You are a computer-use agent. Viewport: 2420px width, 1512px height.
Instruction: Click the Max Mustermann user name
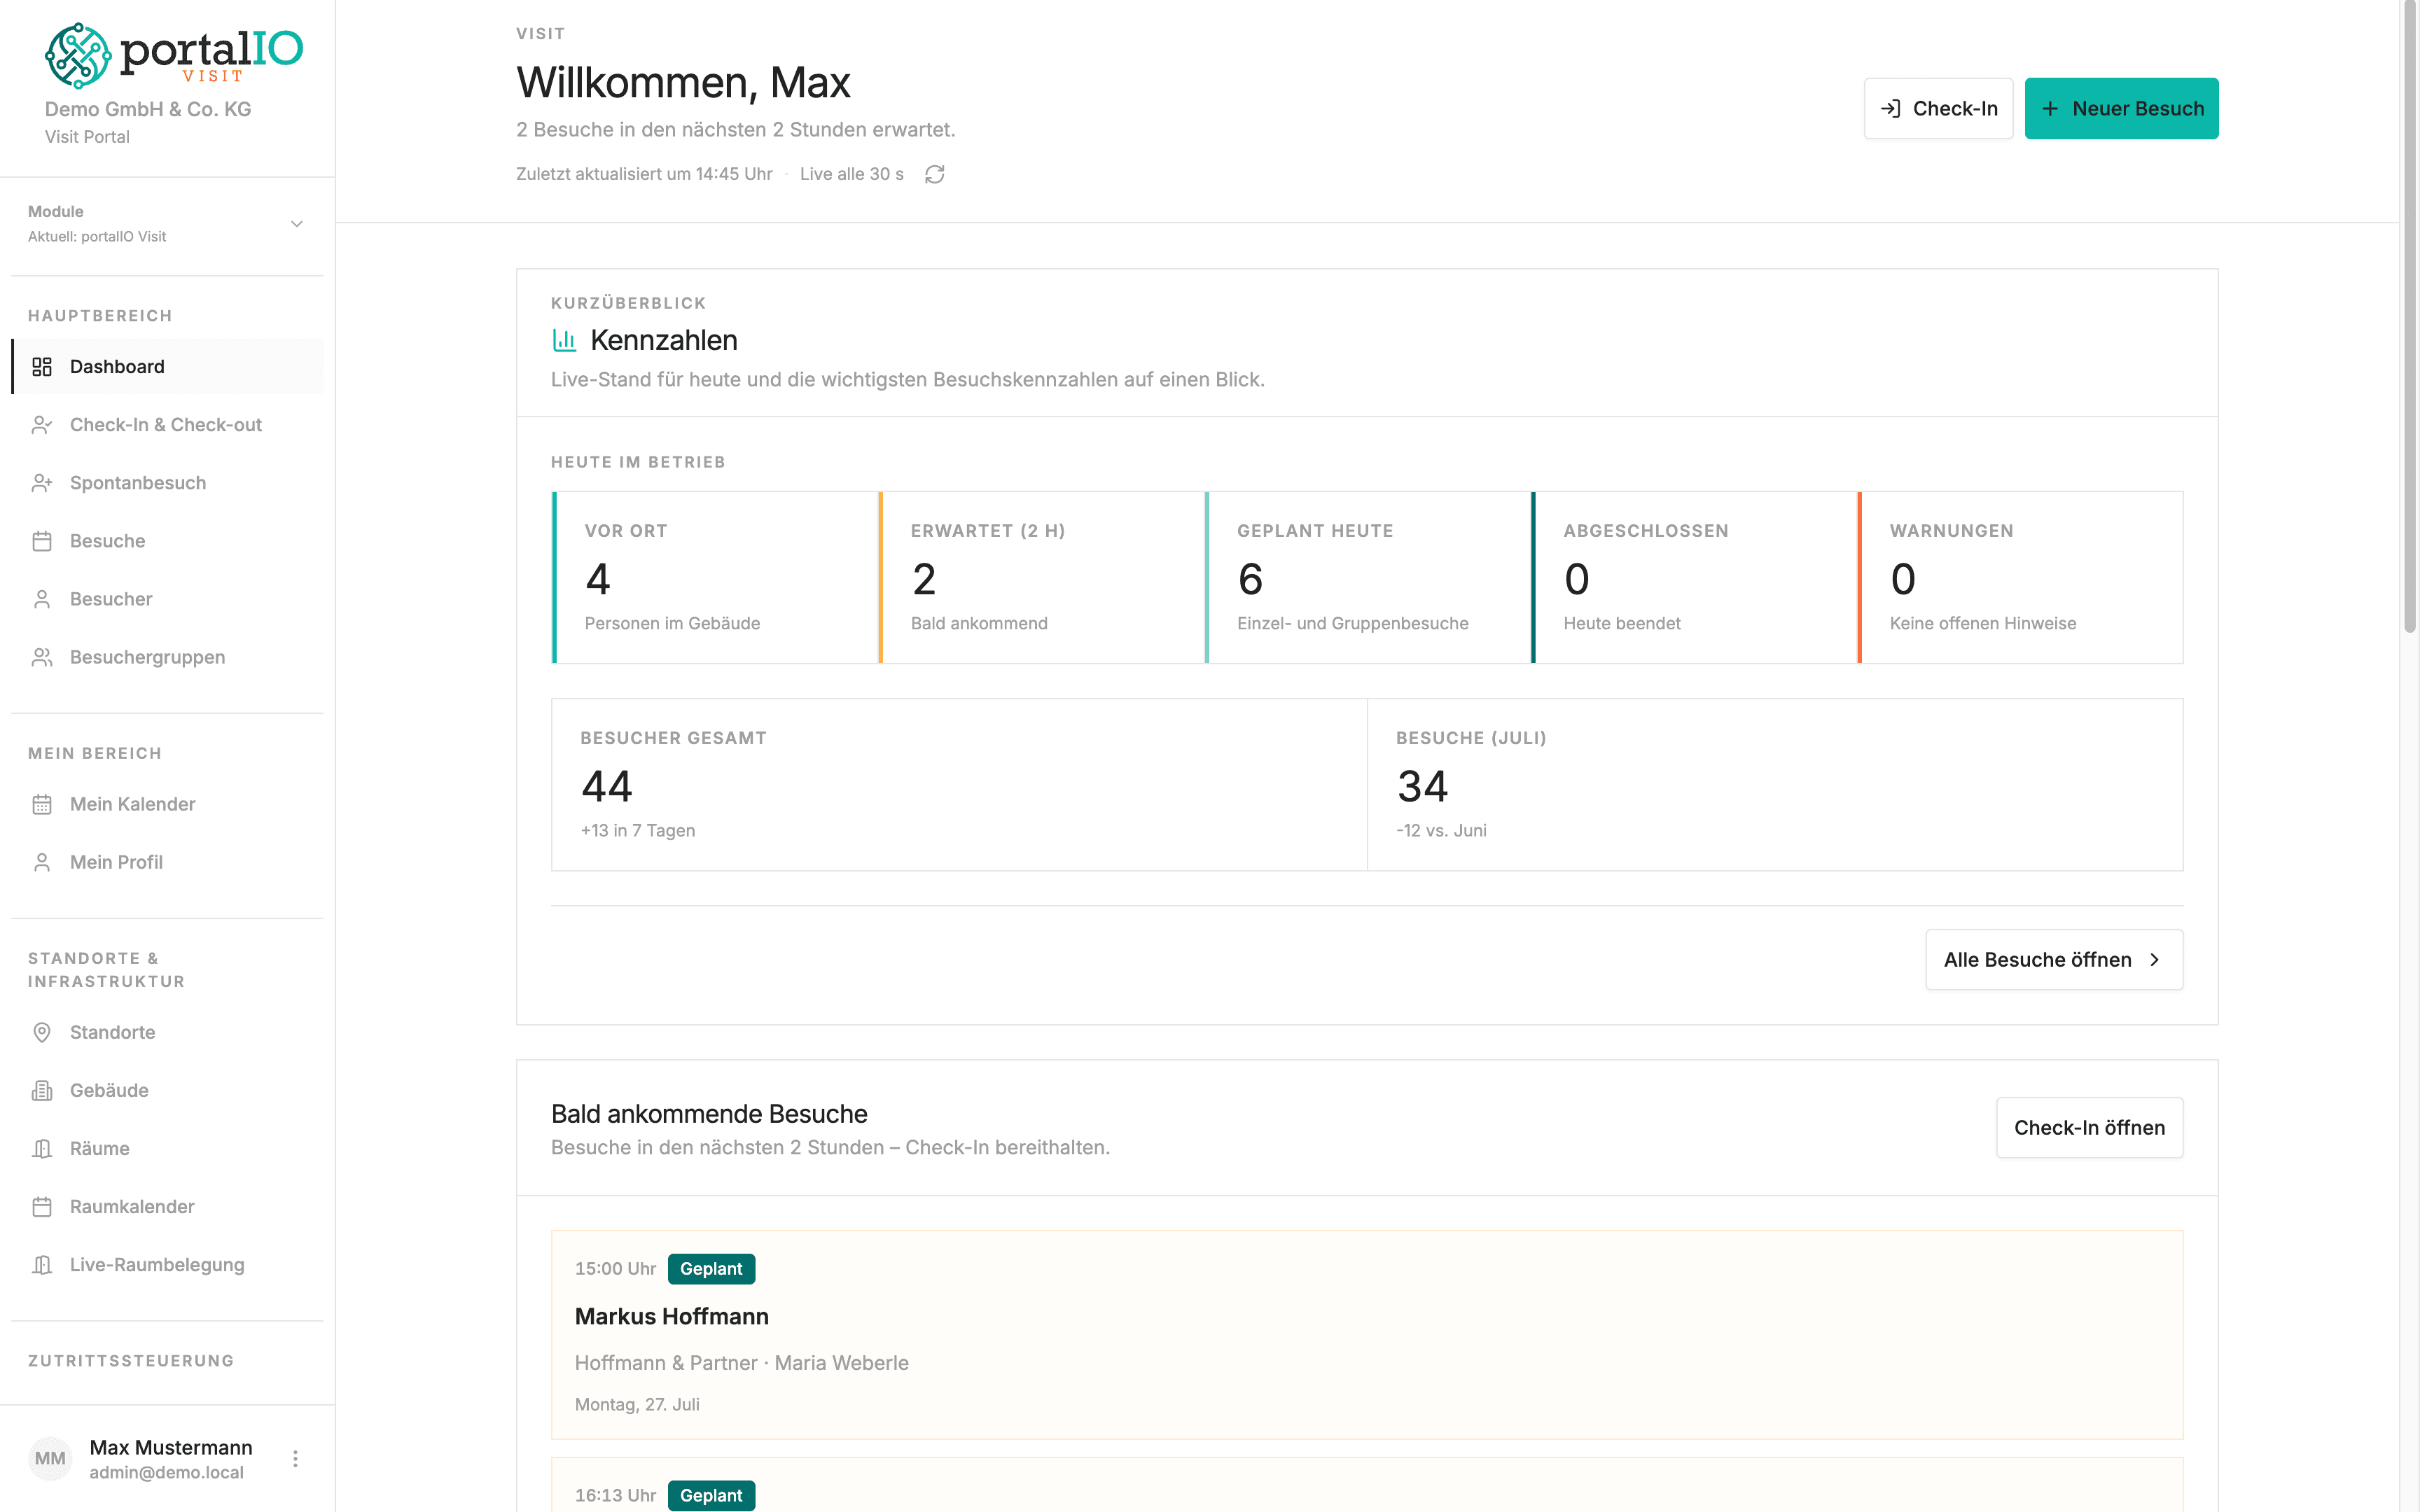(x=171, y=1447)
